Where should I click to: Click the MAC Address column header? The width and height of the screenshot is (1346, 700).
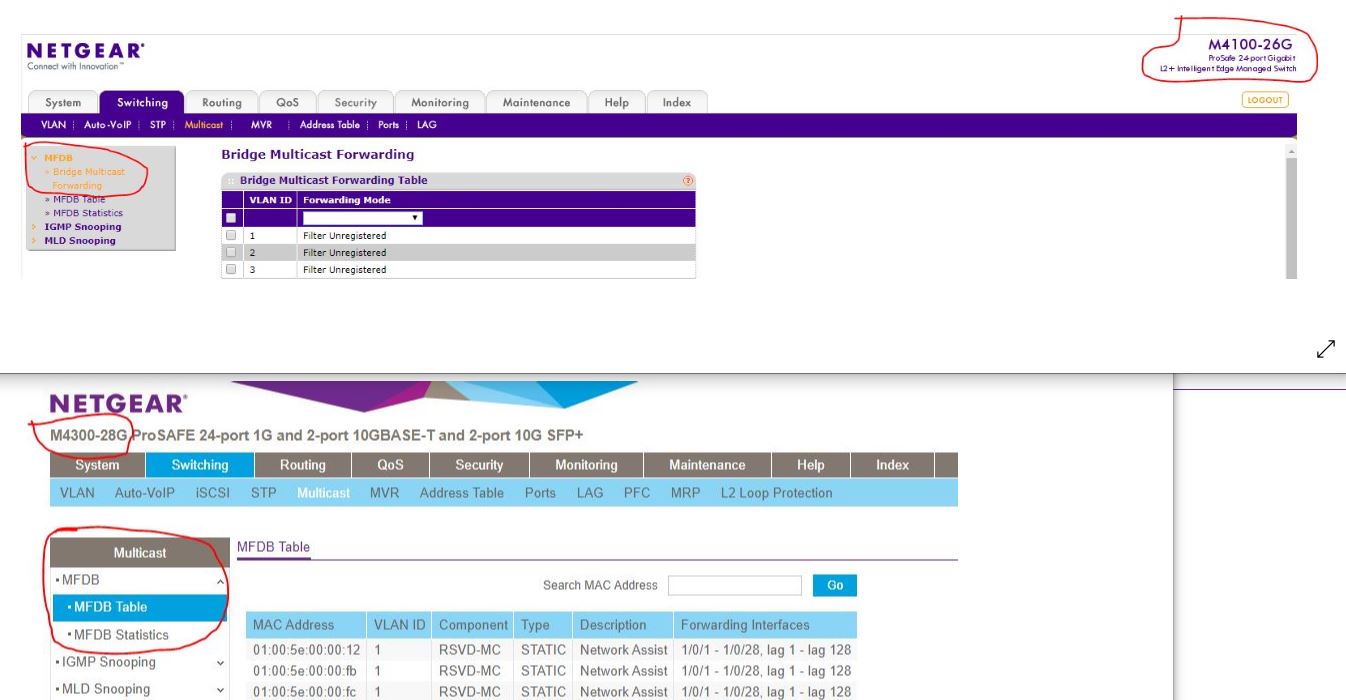(x=305, y=625)
